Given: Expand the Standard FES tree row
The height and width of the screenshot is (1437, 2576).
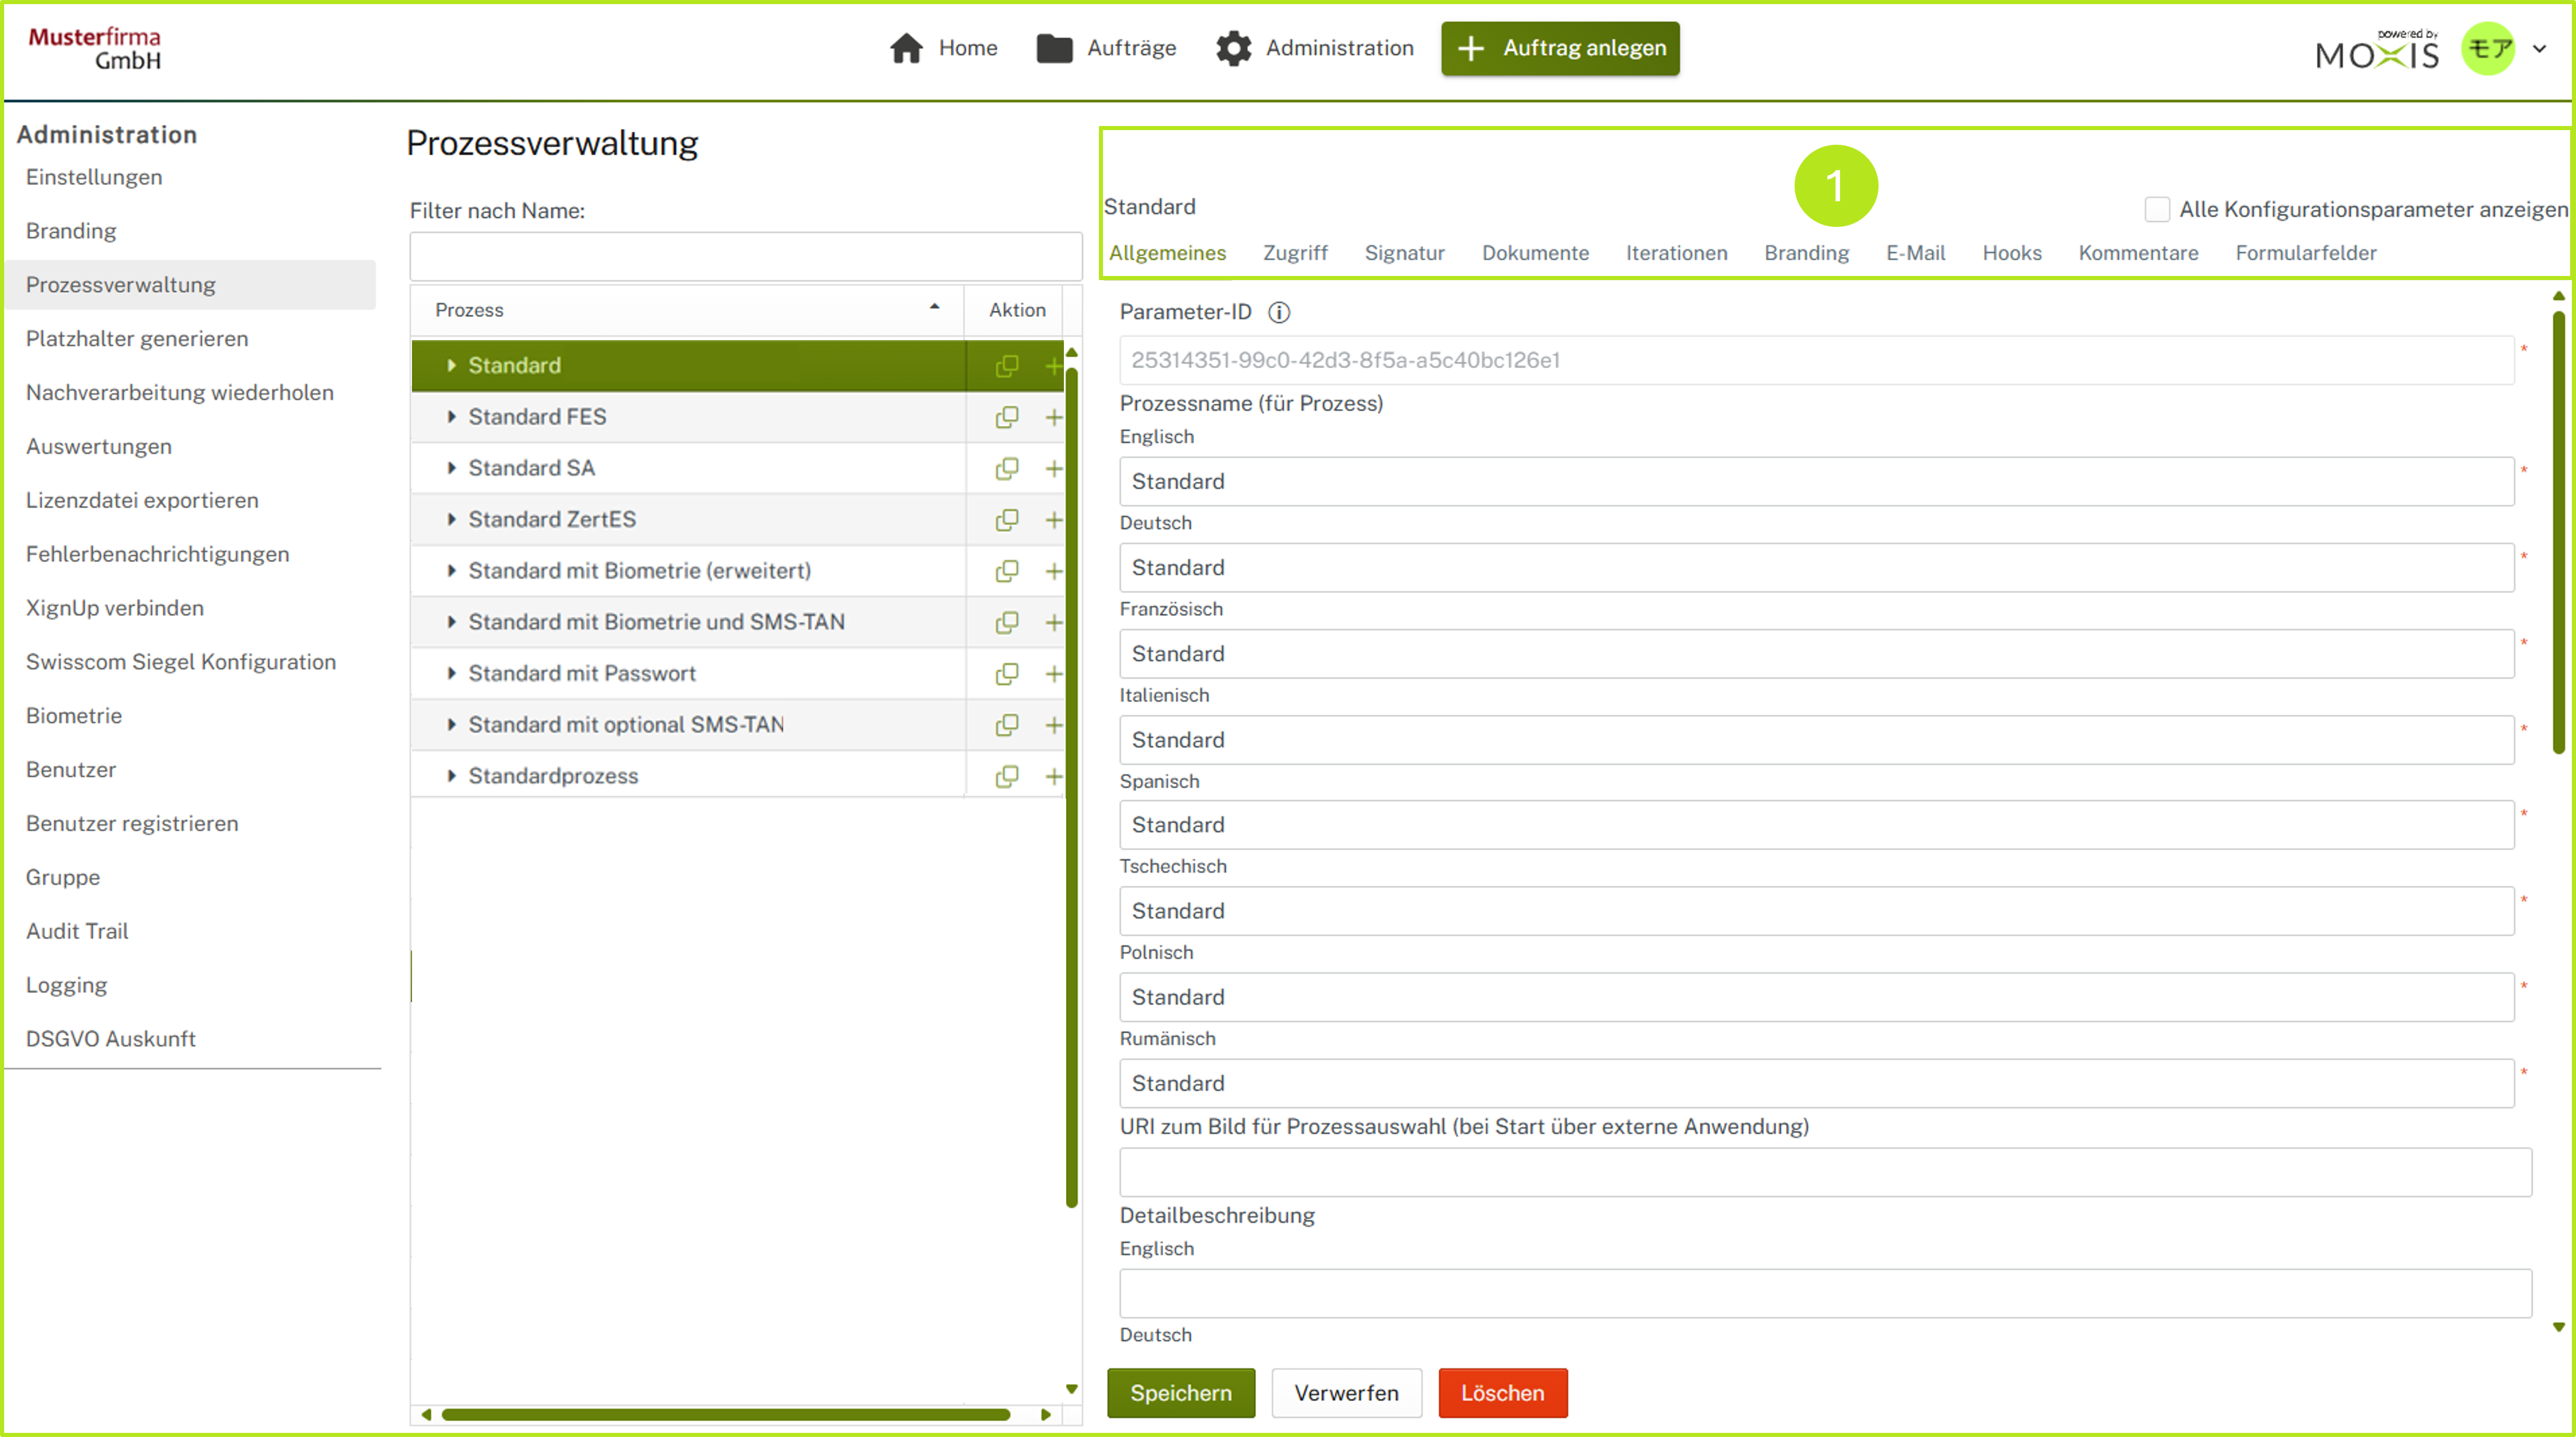Looking at the screenshot, I should point(451,417).
